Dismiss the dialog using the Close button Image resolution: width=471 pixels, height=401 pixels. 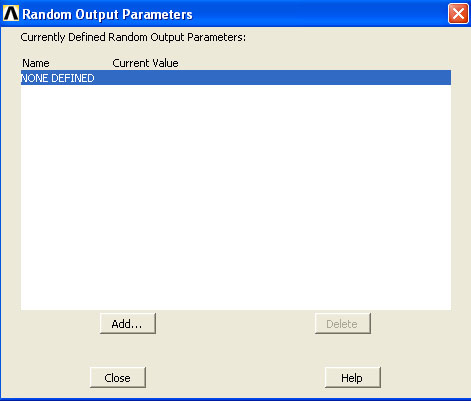click(118, 377)
